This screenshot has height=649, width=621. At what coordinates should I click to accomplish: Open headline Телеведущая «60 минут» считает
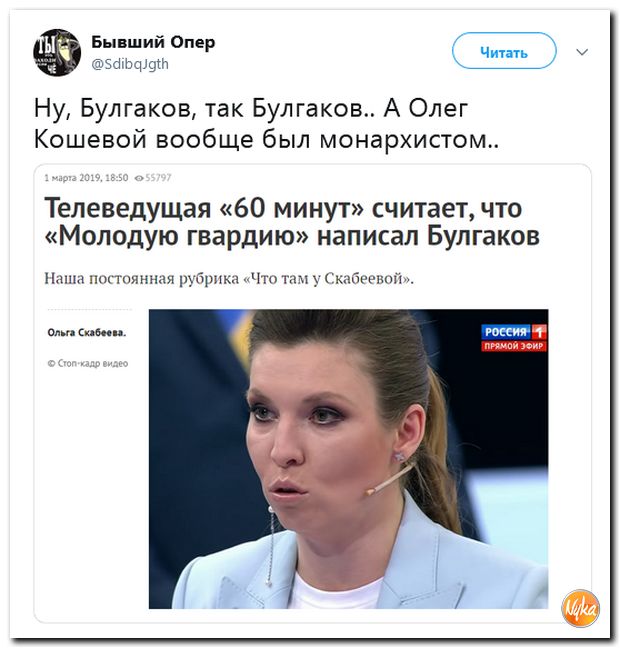tap(283, 208)
